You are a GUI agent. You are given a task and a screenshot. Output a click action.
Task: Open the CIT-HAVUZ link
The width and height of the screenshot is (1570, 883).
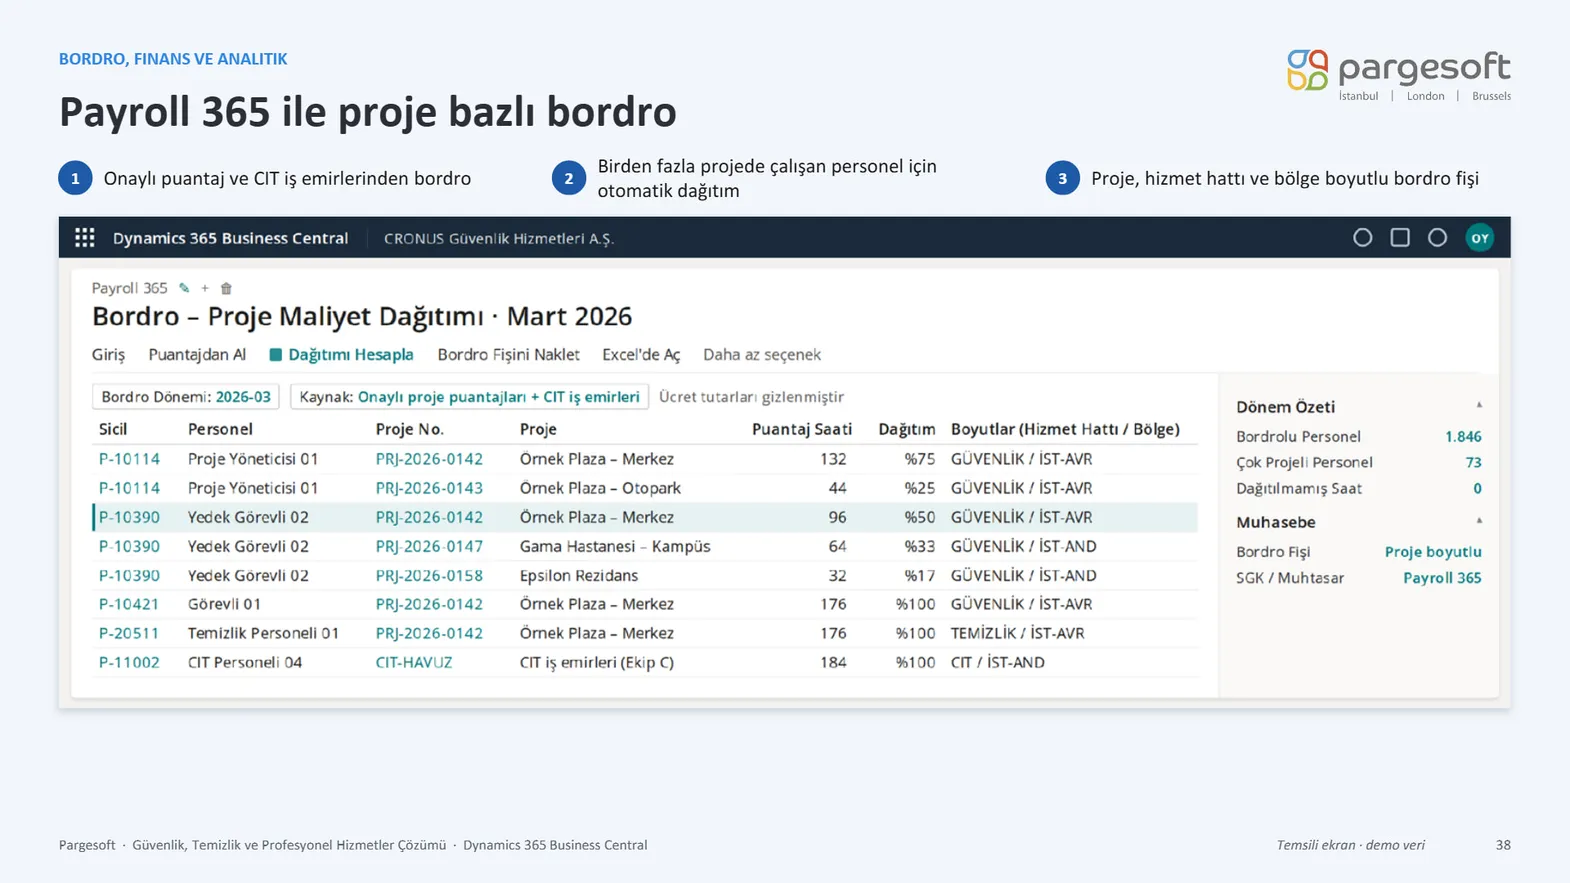414,662
